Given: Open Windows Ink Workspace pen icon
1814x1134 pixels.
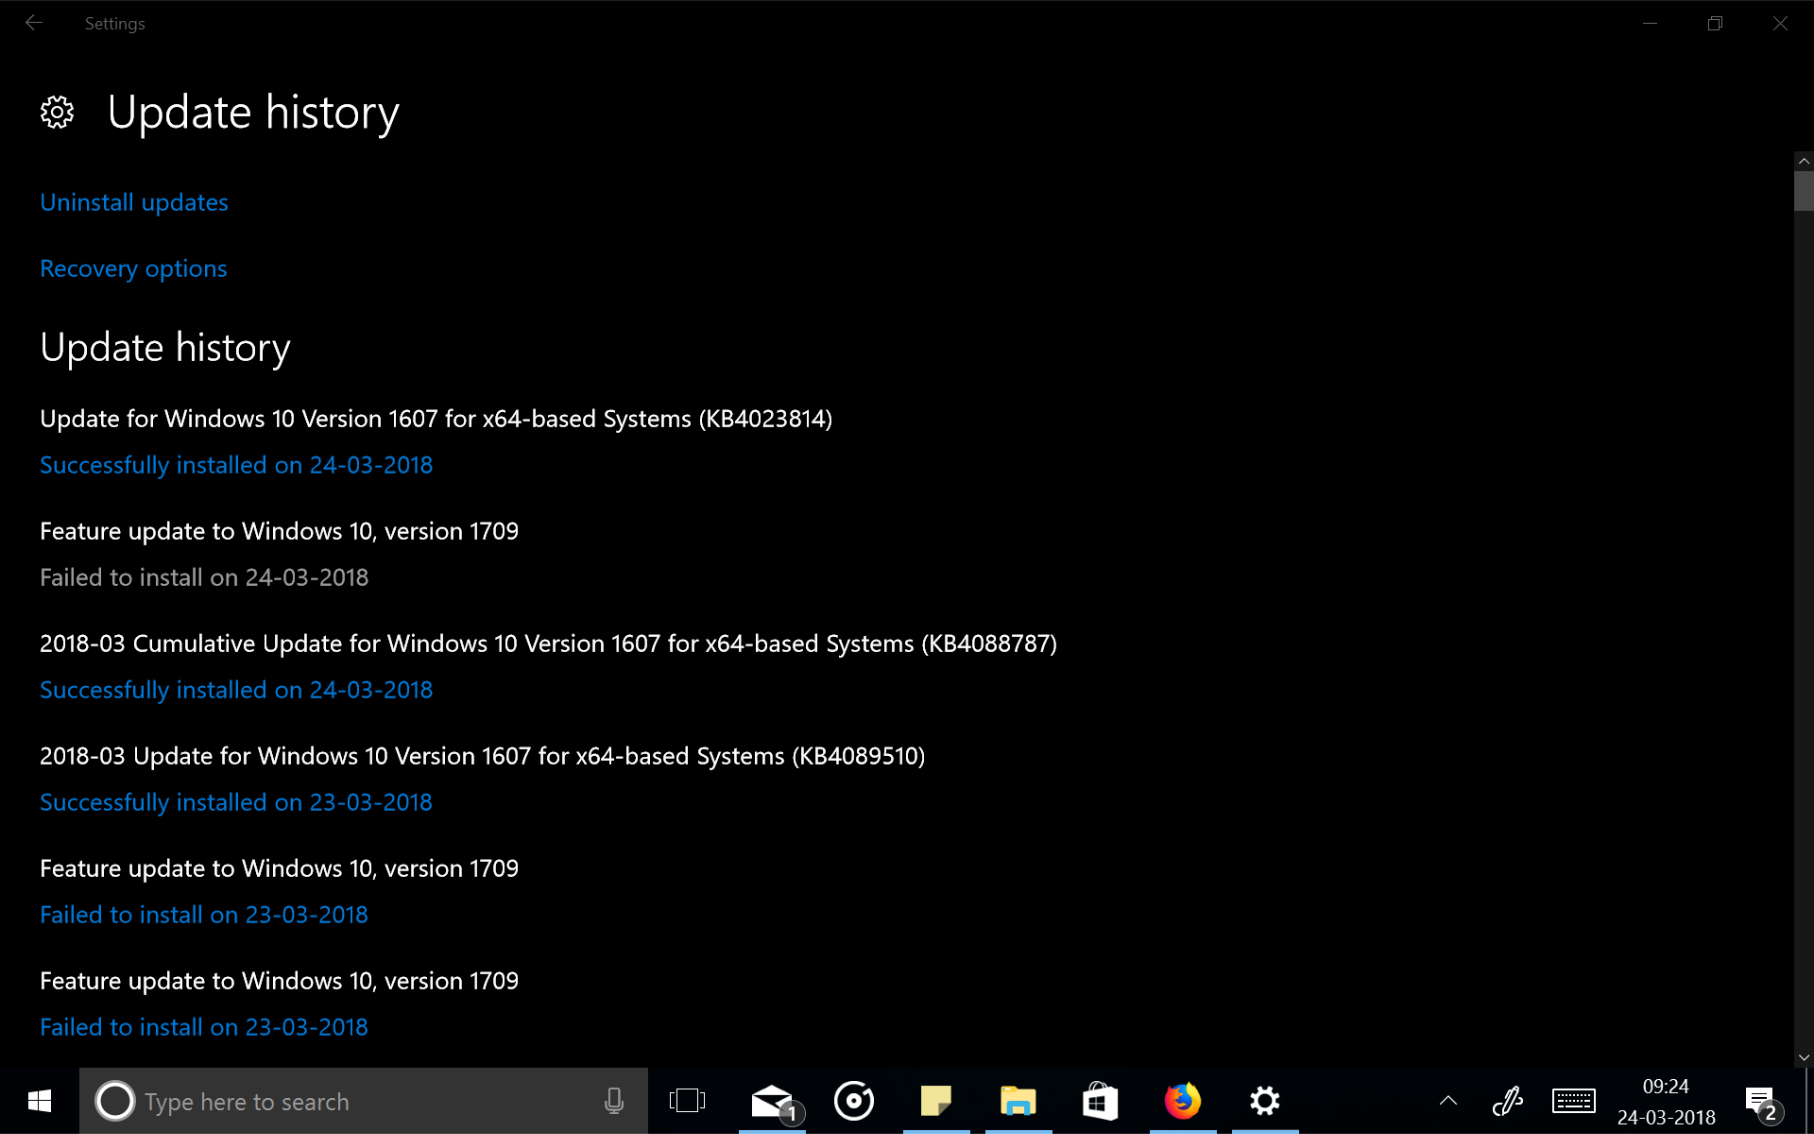Looking at the screenshot, I should tap(1507, 1101).
